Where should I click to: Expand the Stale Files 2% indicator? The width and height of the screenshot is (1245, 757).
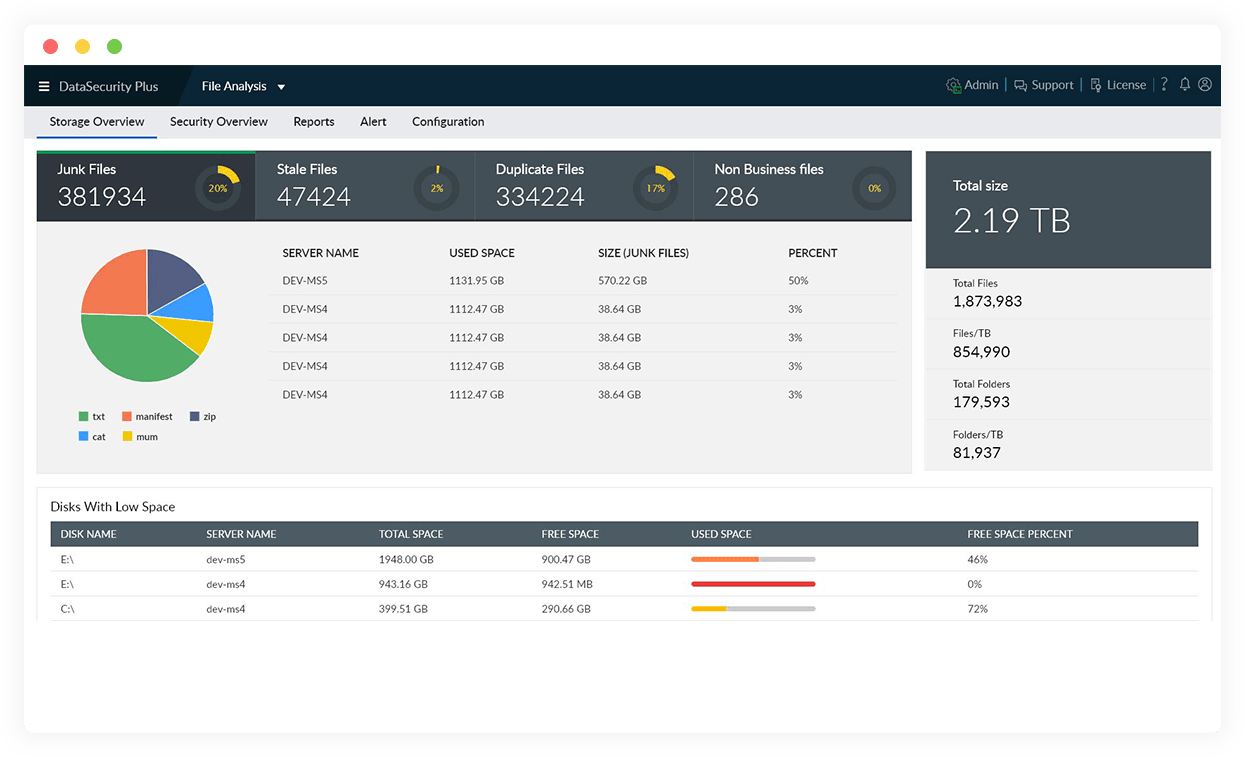pyautogui.click(x=437, y=187)
